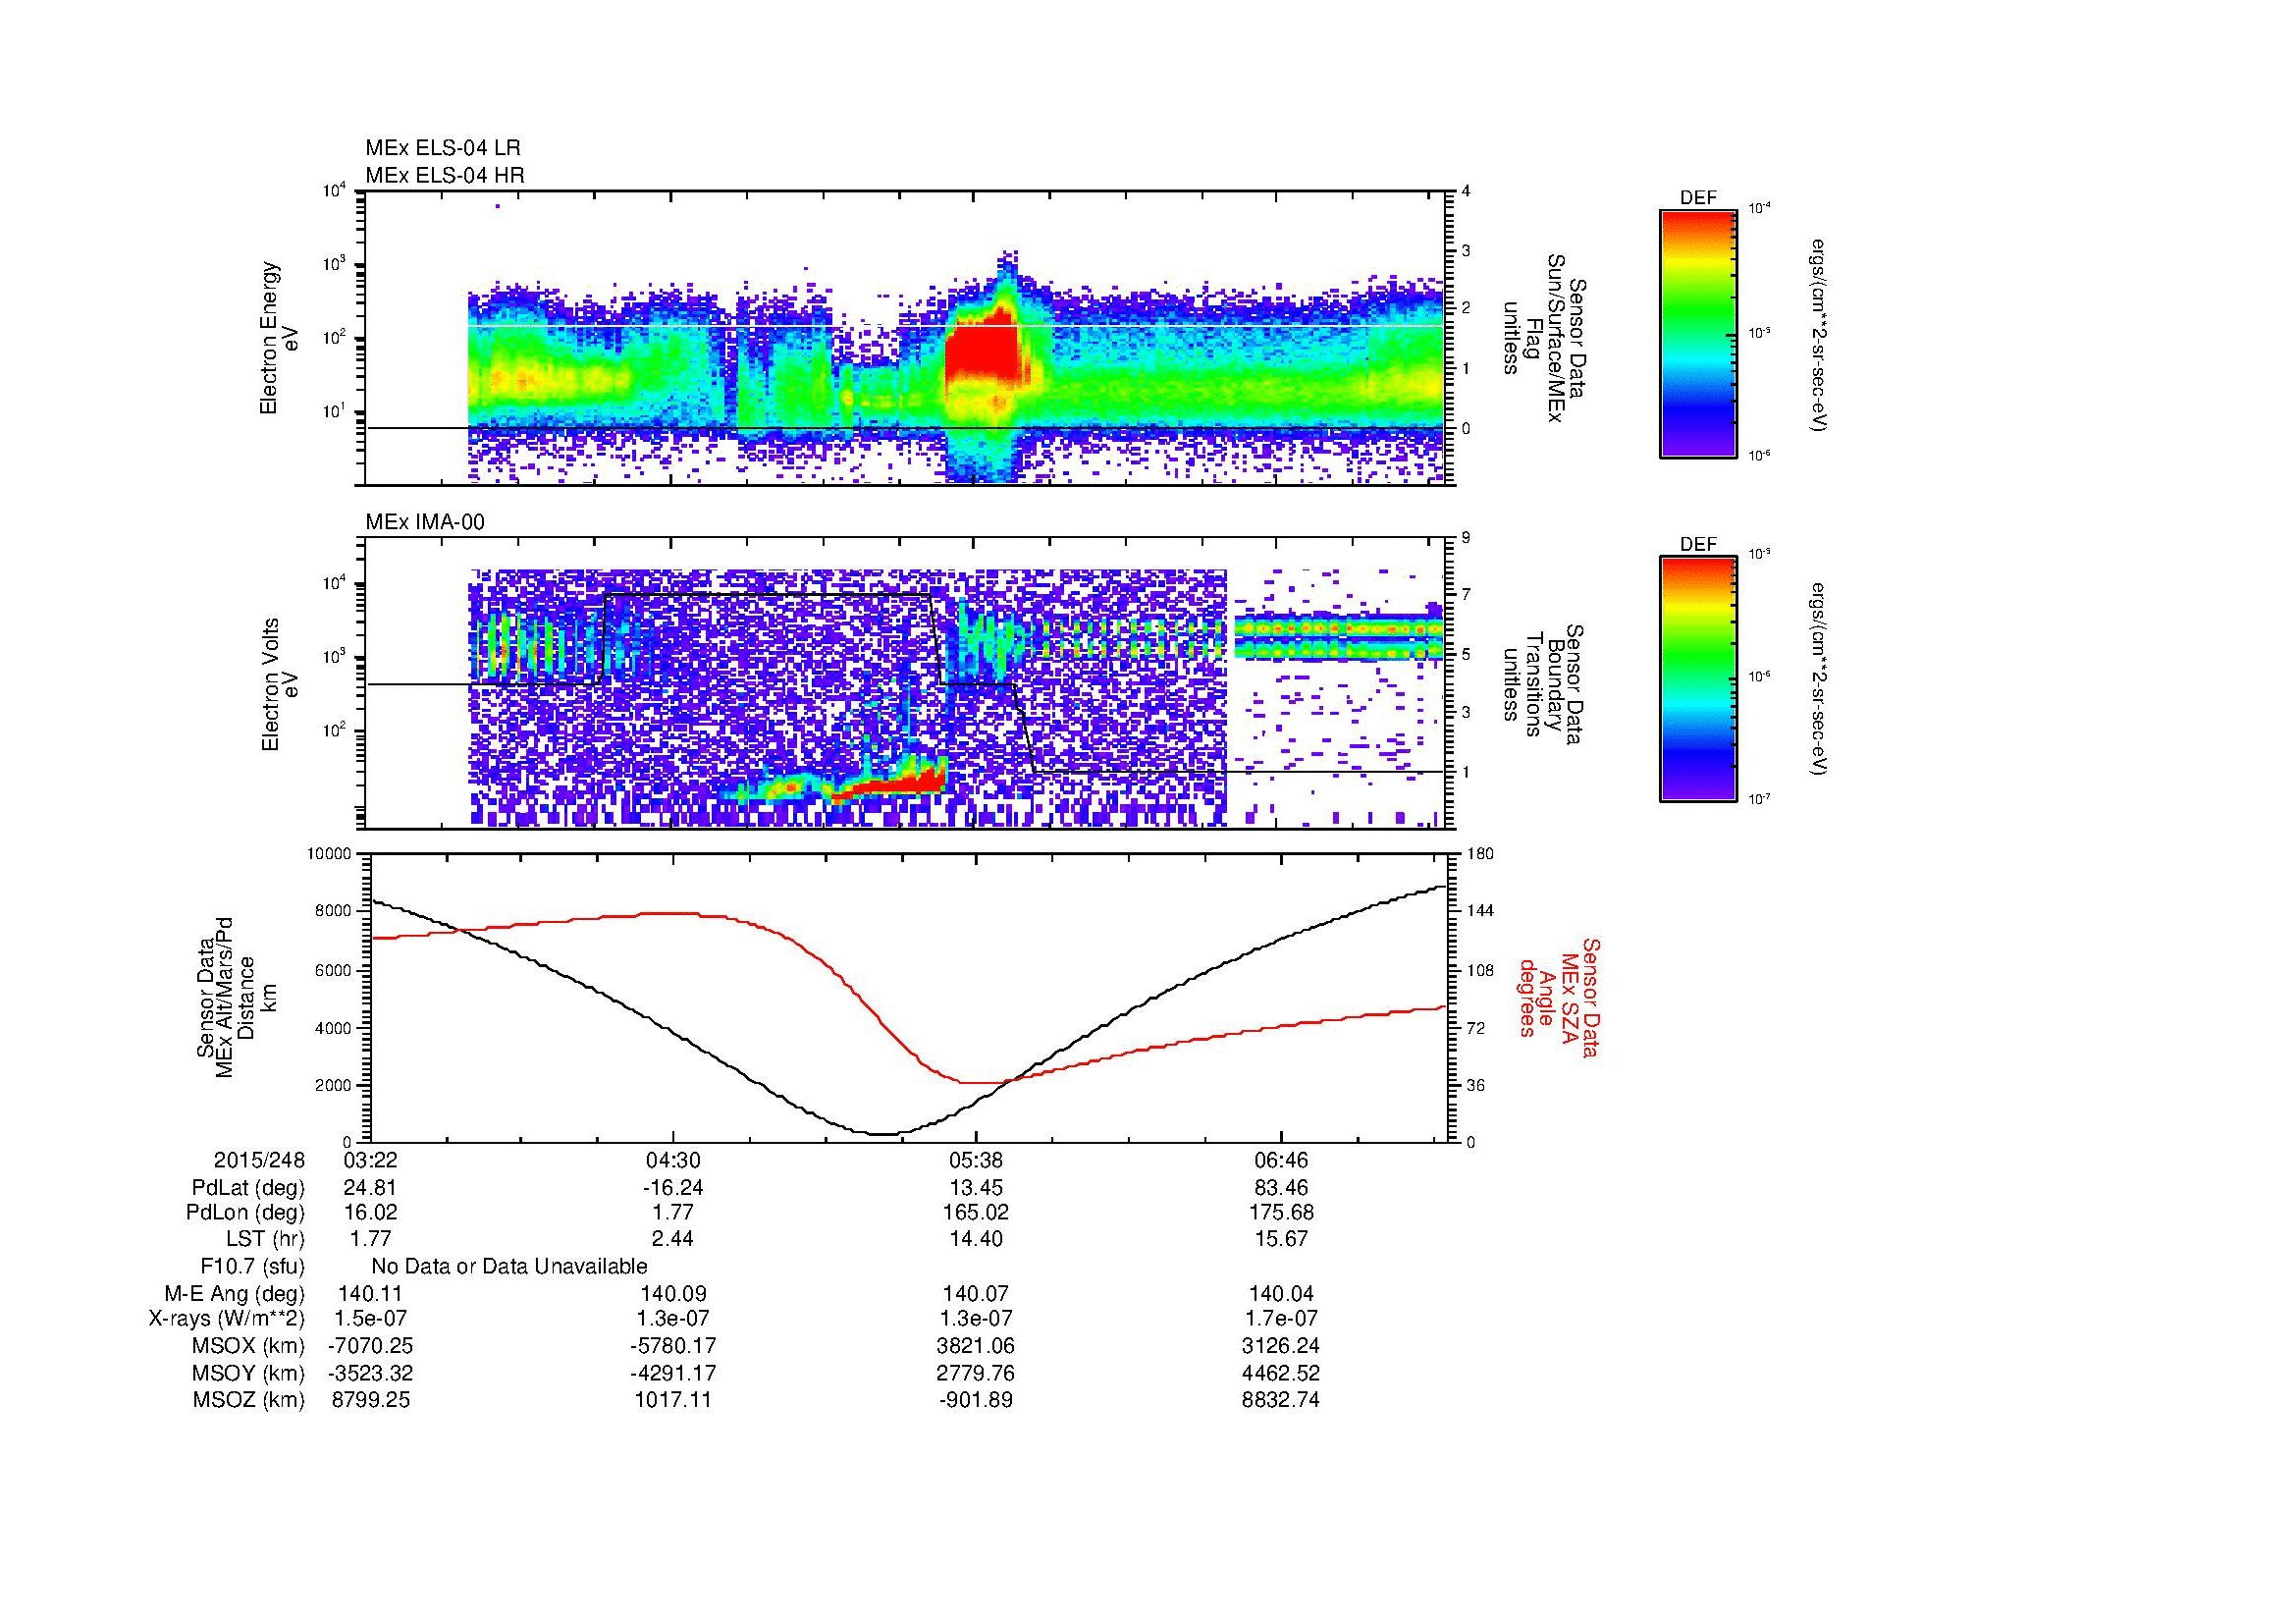Click 'No Data or Data Unavailable' text

click(509, 1266)
